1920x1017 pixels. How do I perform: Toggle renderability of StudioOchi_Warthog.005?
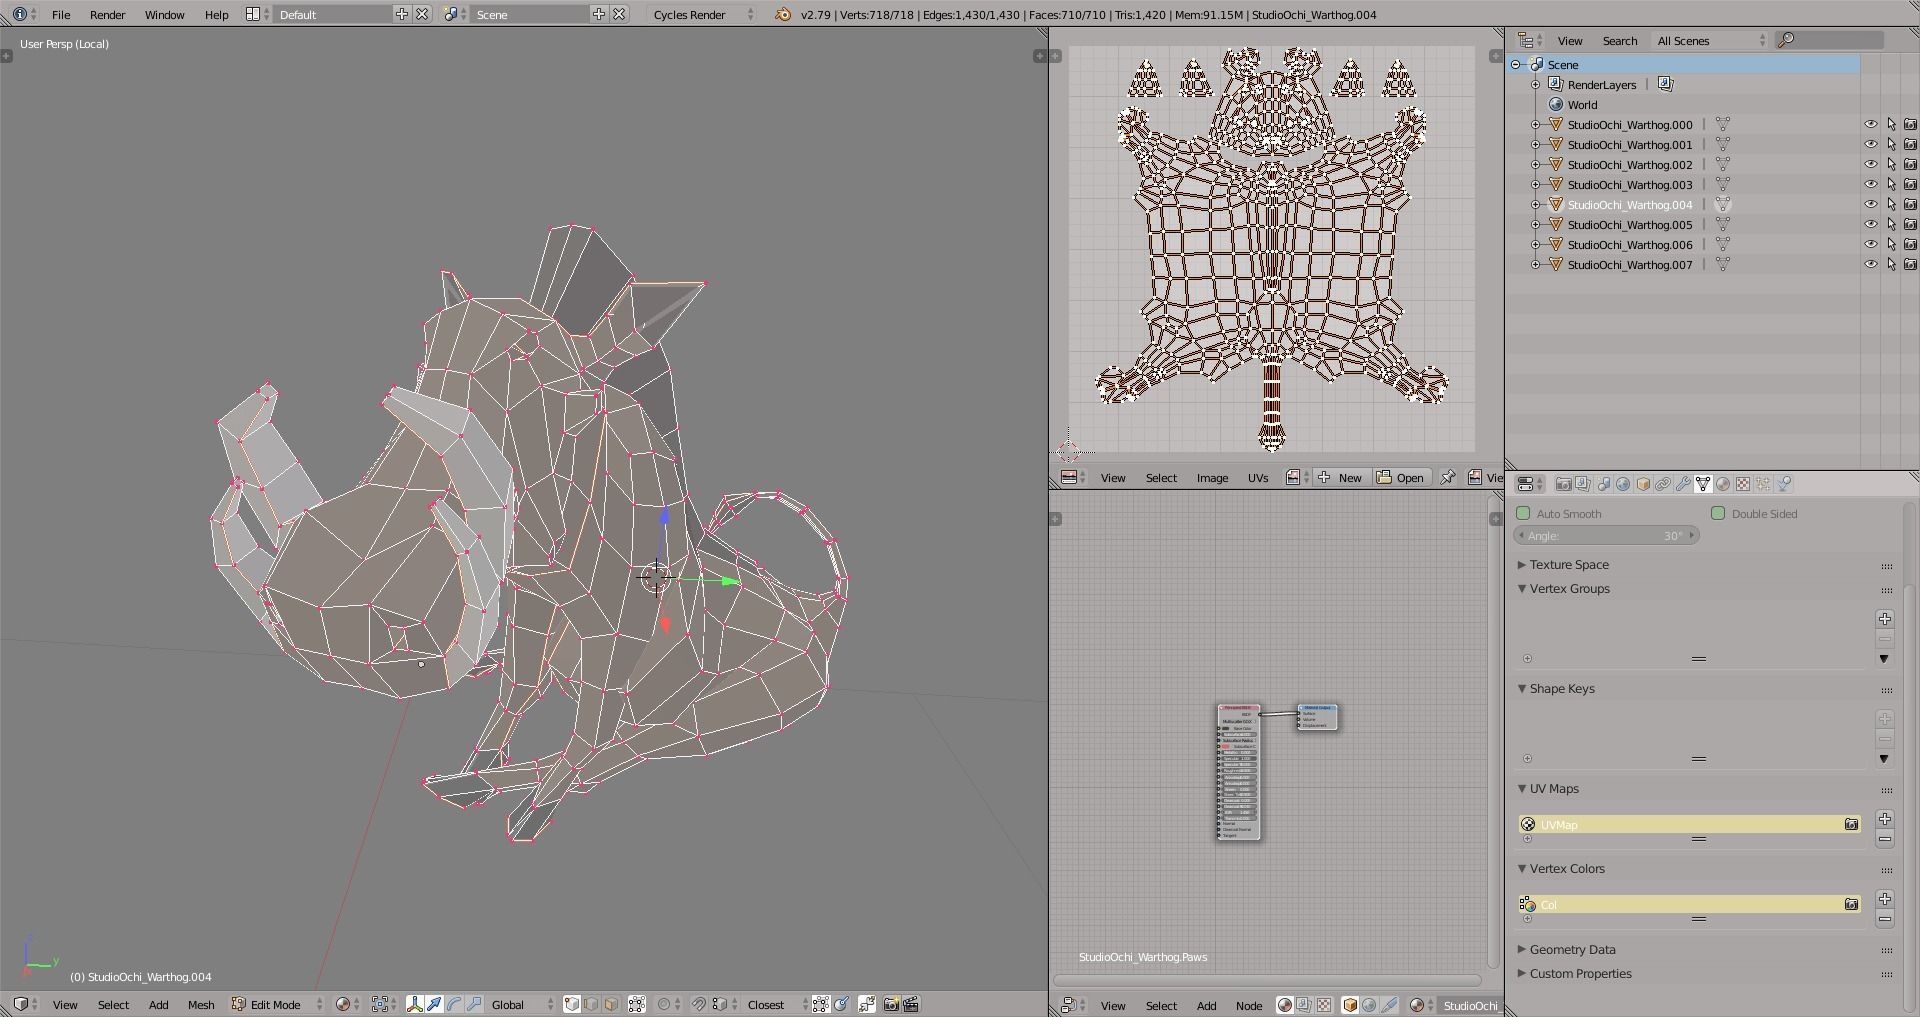click(x=1910, y=225)
